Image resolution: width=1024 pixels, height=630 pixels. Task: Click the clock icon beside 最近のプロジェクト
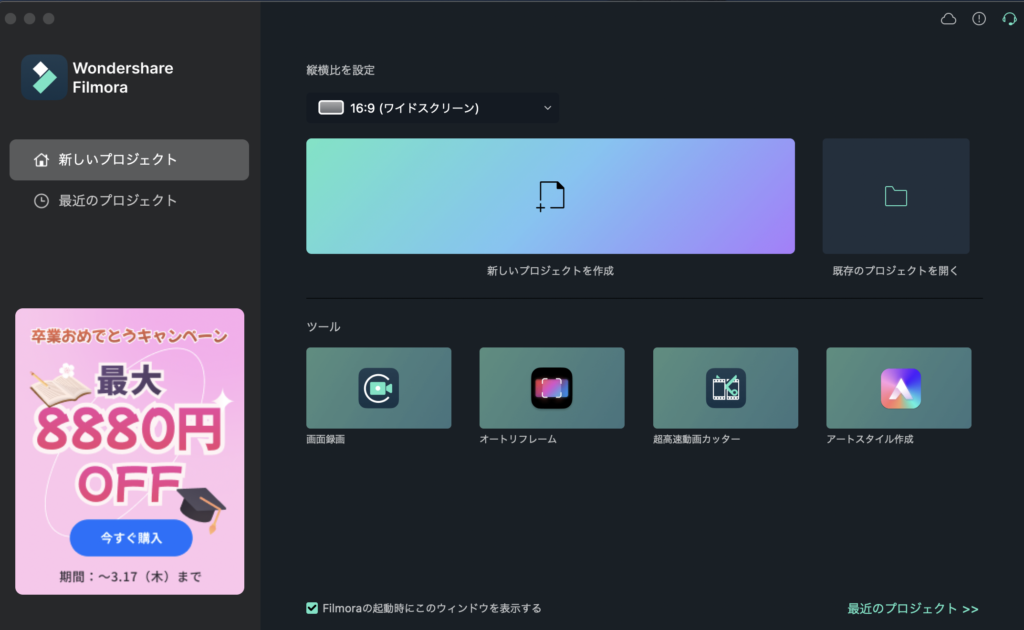[41, 201]
